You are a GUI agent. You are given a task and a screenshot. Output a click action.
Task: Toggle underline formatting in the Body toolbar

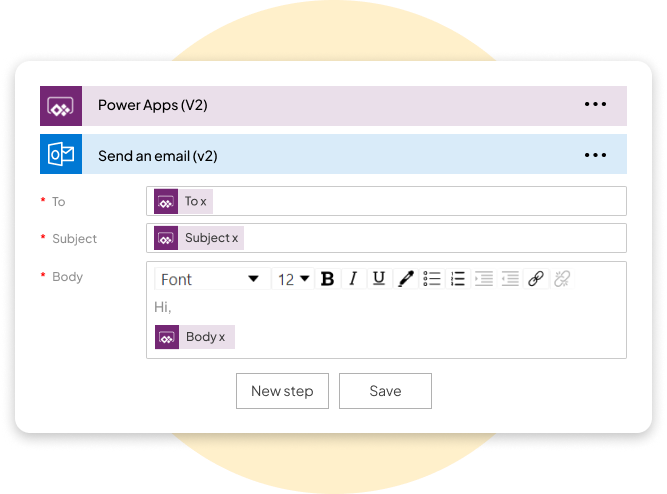click(378, 279)
